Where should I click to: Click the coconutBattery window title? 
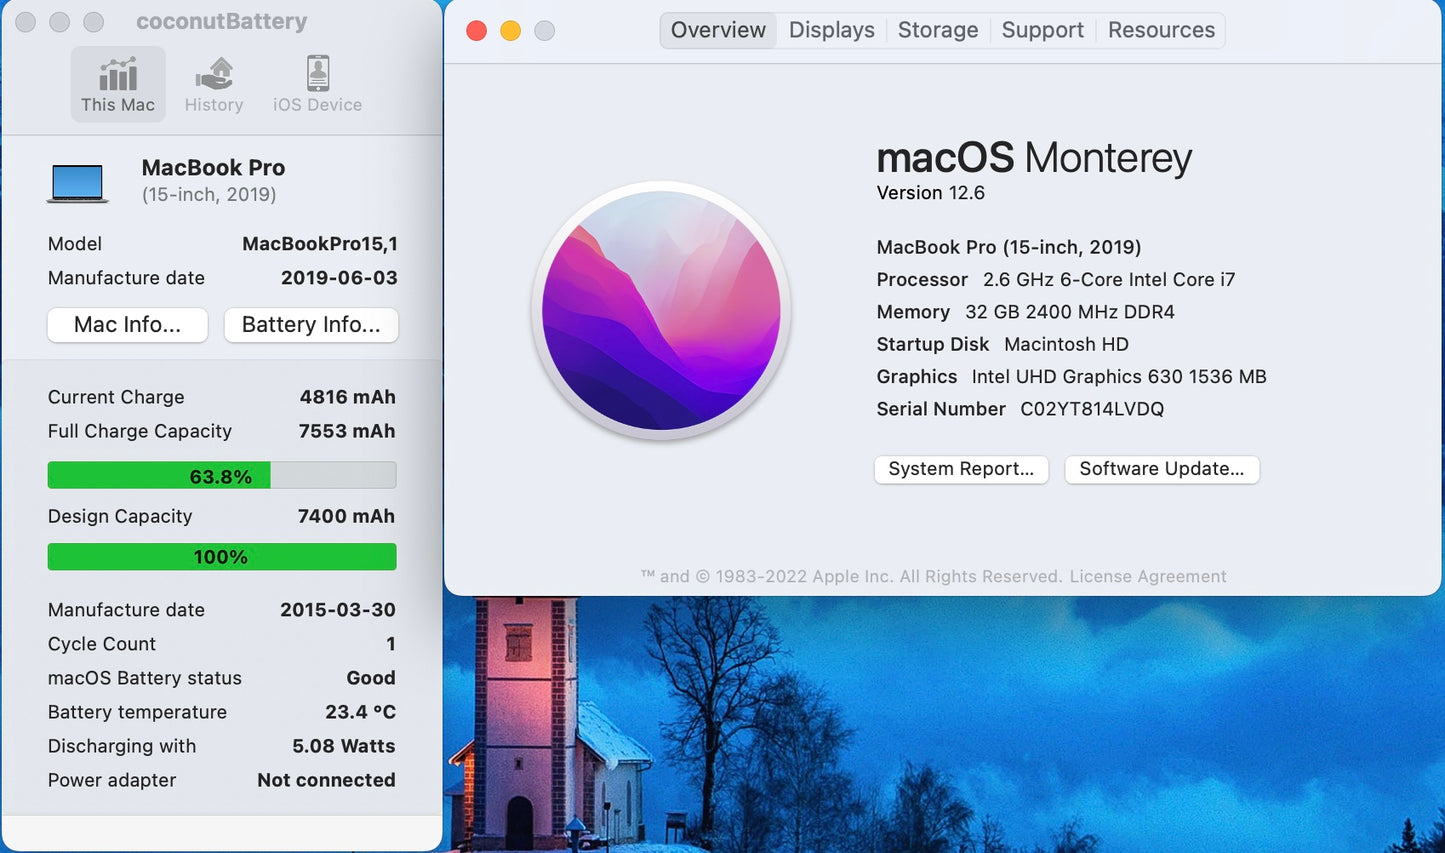[x=221, y=21]
